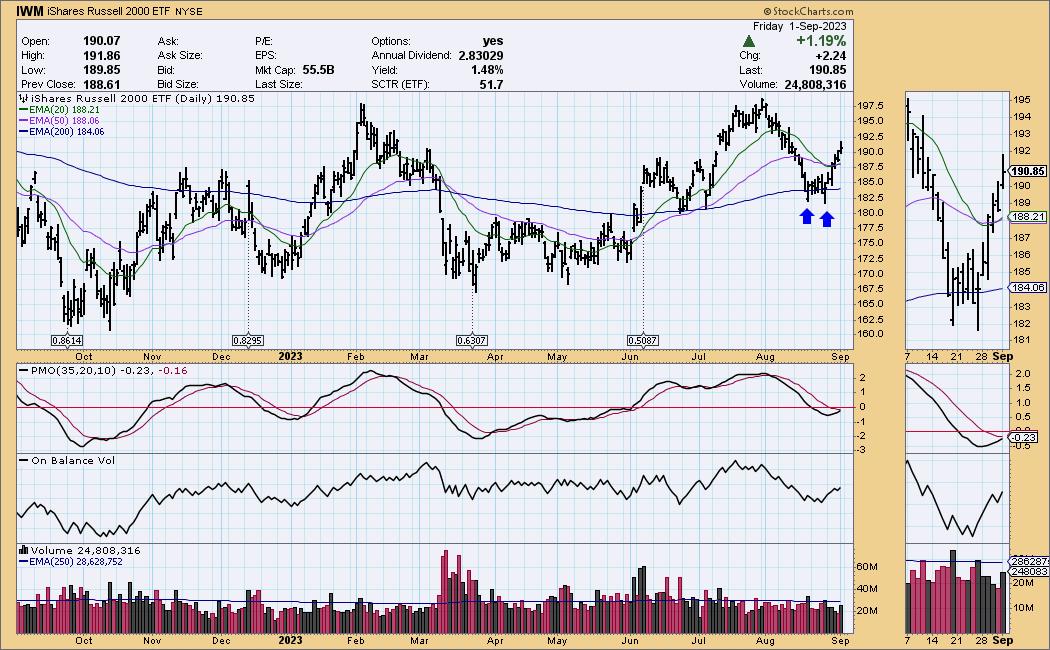Select the Low value 189.85
The width and height of the screenshot is (1050, 650).
coord(101,70)
